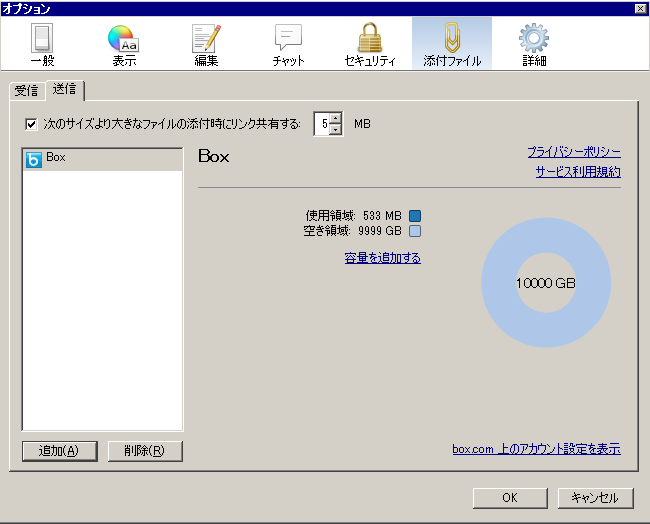Click the 追加(A) add button
650x524 pixels.
pos(60,451)
